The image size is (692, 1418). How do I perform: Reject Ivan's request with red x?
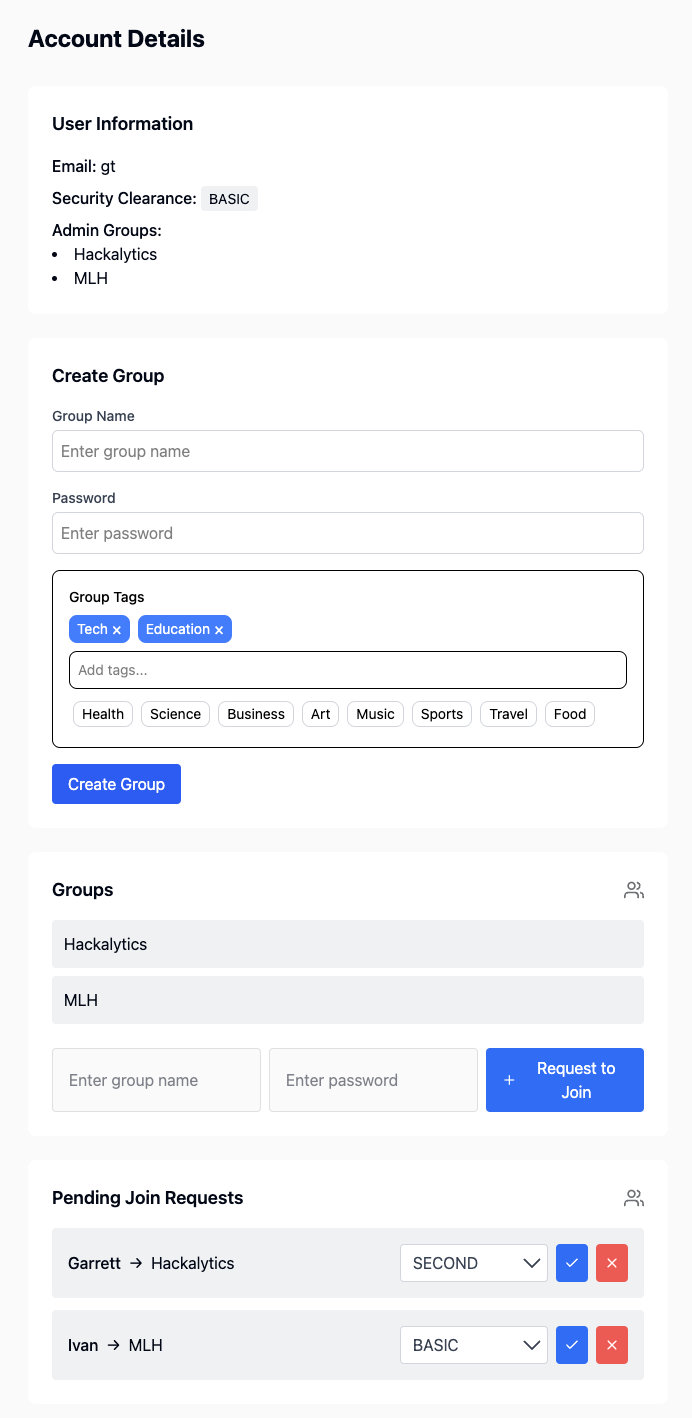pos(612,1345)
